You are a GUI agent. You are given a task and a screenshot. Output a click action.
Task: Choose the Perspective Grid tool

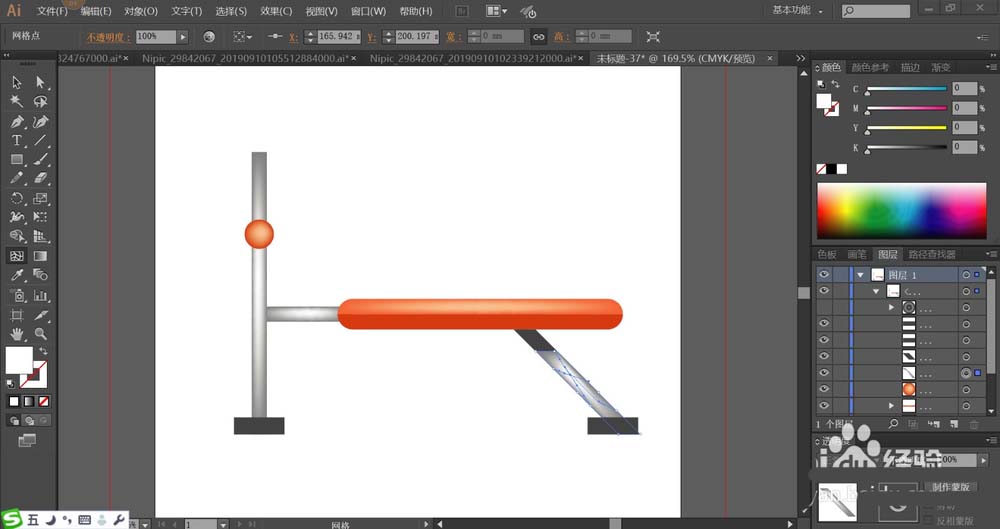41,237
